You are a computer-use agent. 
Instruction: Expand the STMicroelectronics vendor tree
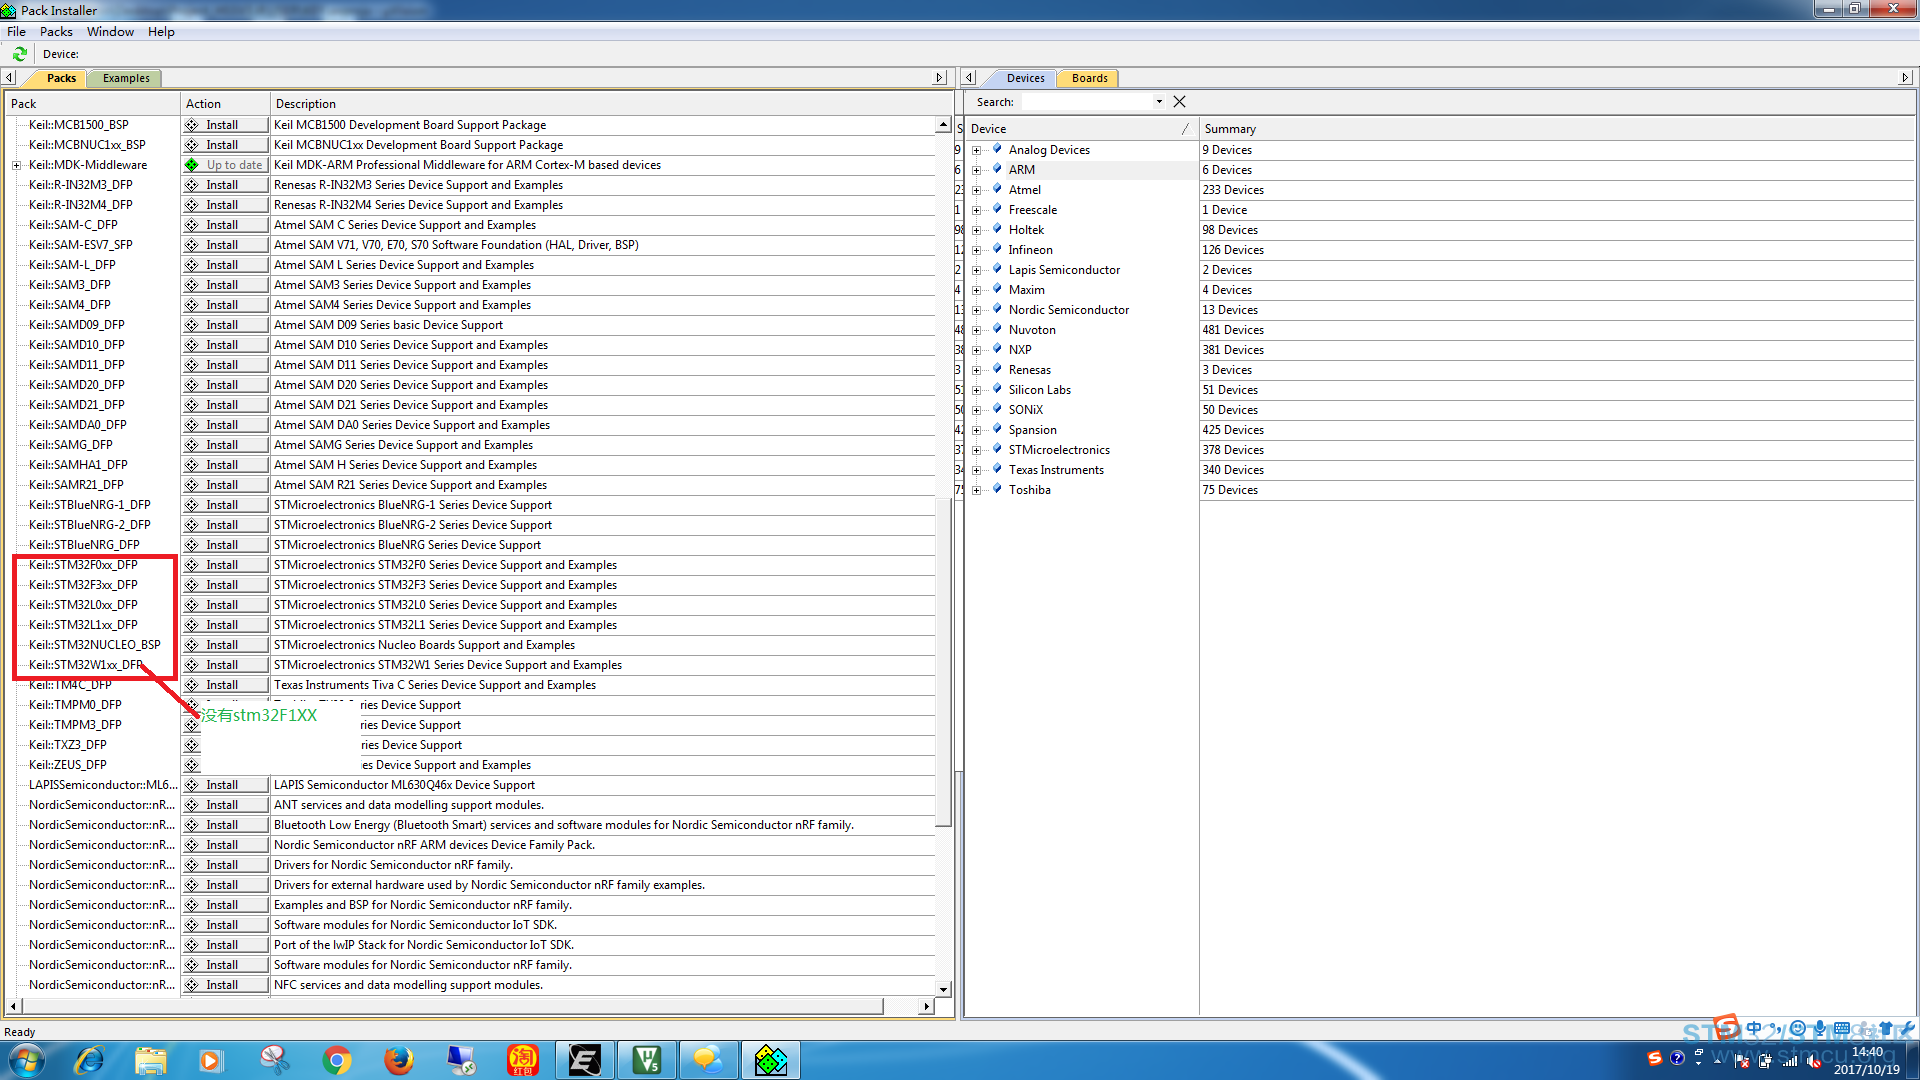pos(977,450)
